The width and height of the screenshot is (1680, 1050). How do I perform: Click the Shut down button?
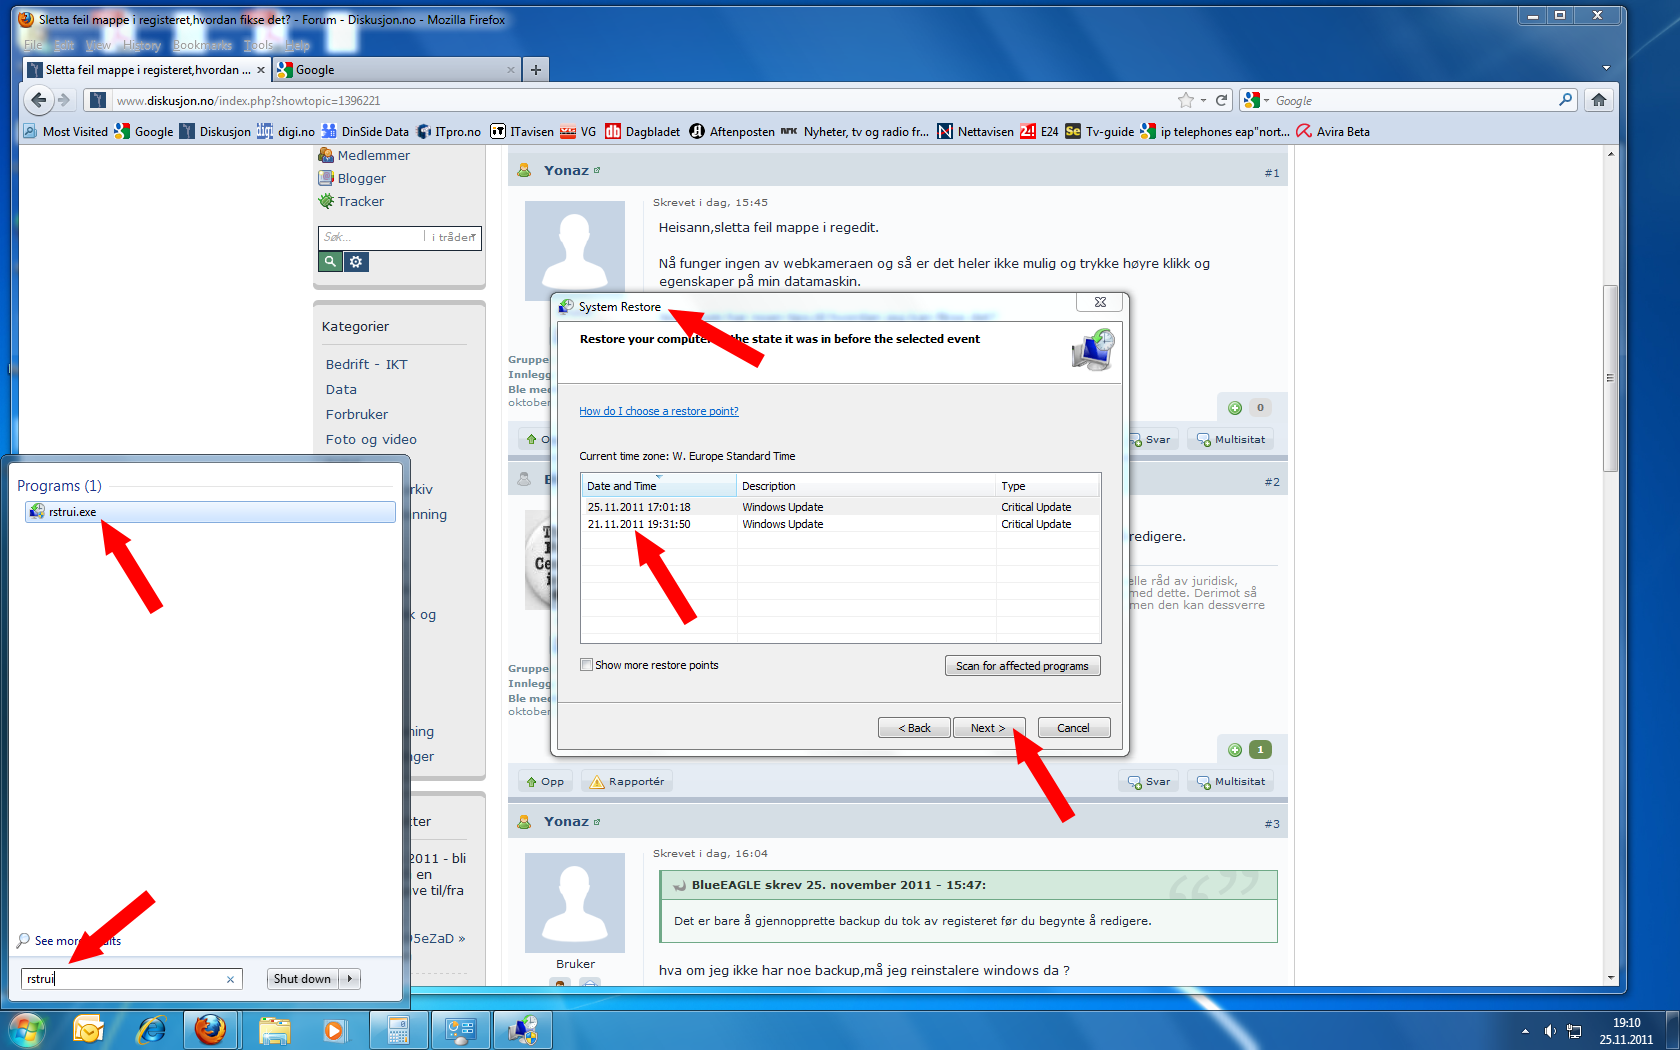302,979
